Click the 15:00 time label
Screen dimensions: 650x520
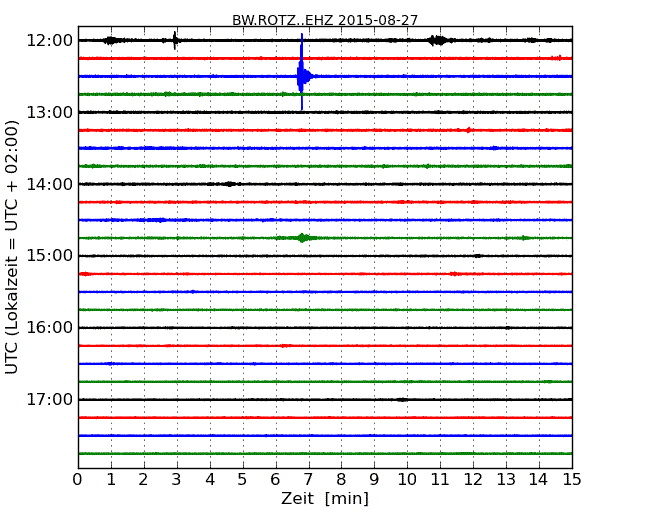pos(50,256)
